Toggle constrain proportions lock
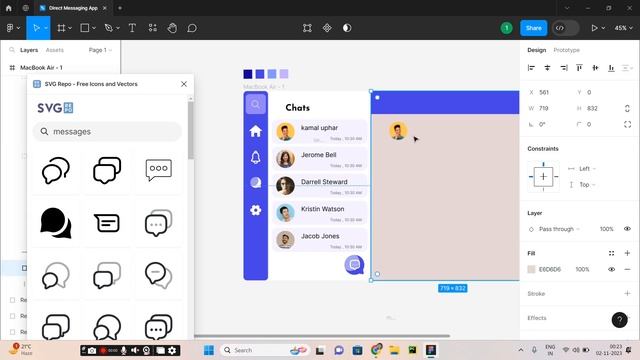 (x=627, y=108)
